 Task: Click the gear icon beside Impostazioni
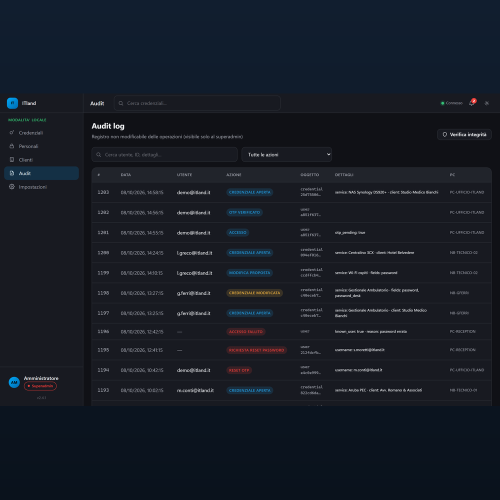(x=12, y=187)
